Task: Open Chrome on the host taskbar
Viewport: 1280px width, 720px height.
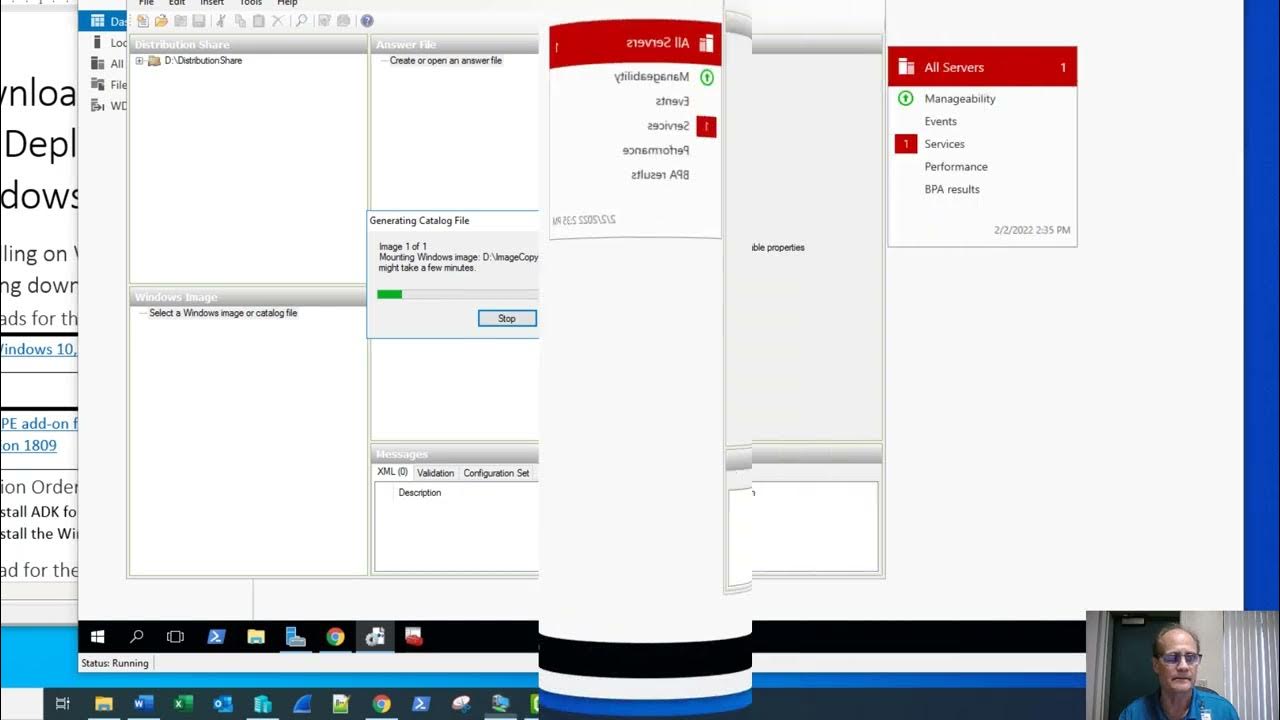Action: (x=381, y=704)
